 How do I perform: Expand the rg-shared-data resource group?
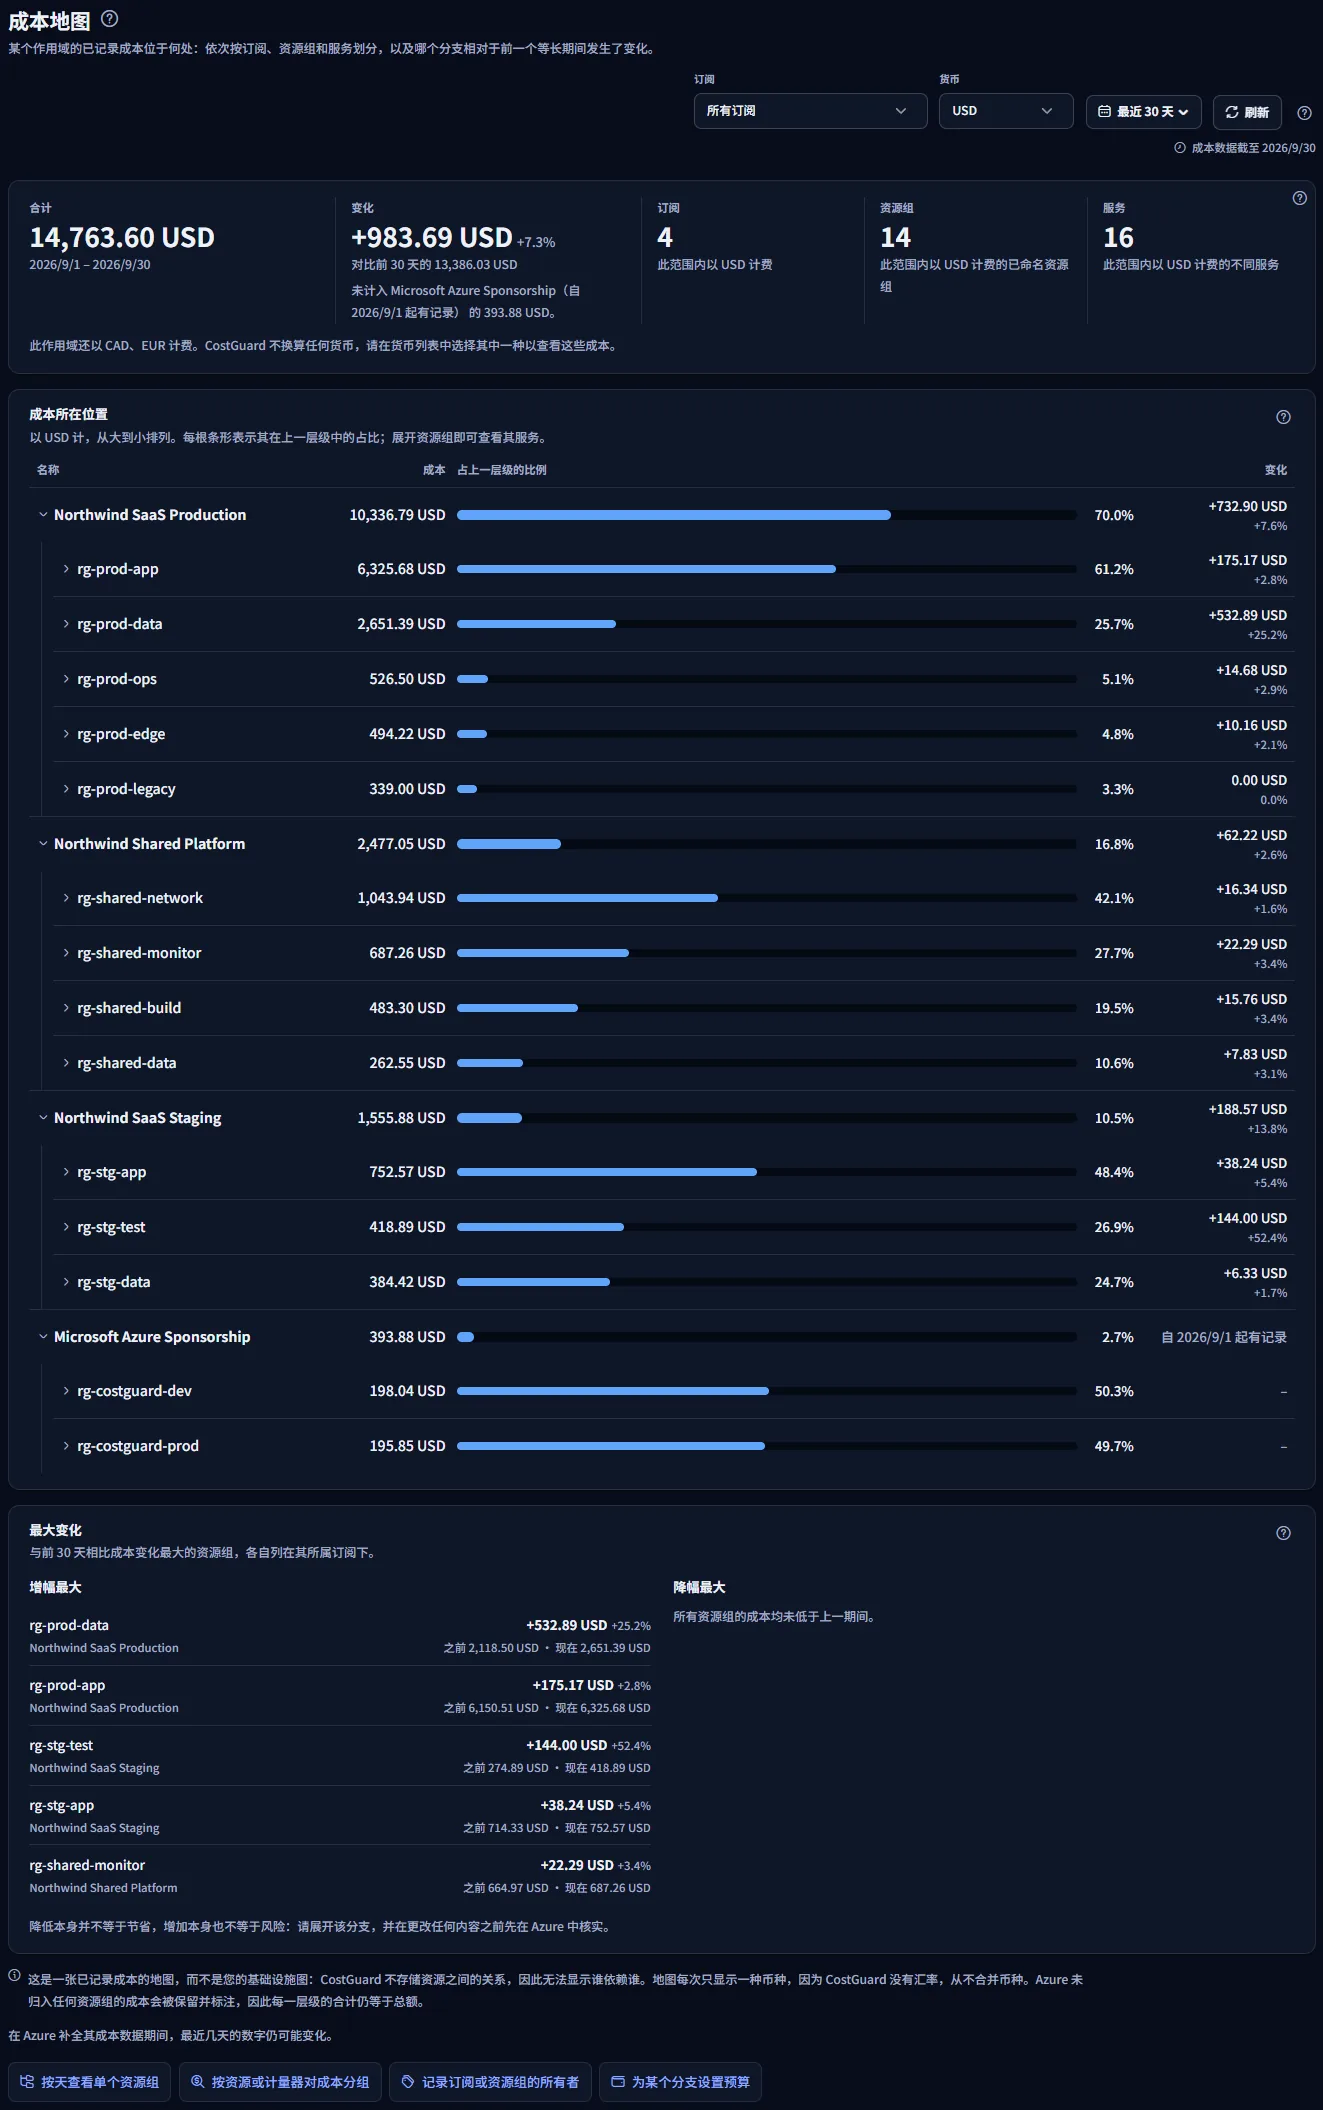tap(66, 1063)
